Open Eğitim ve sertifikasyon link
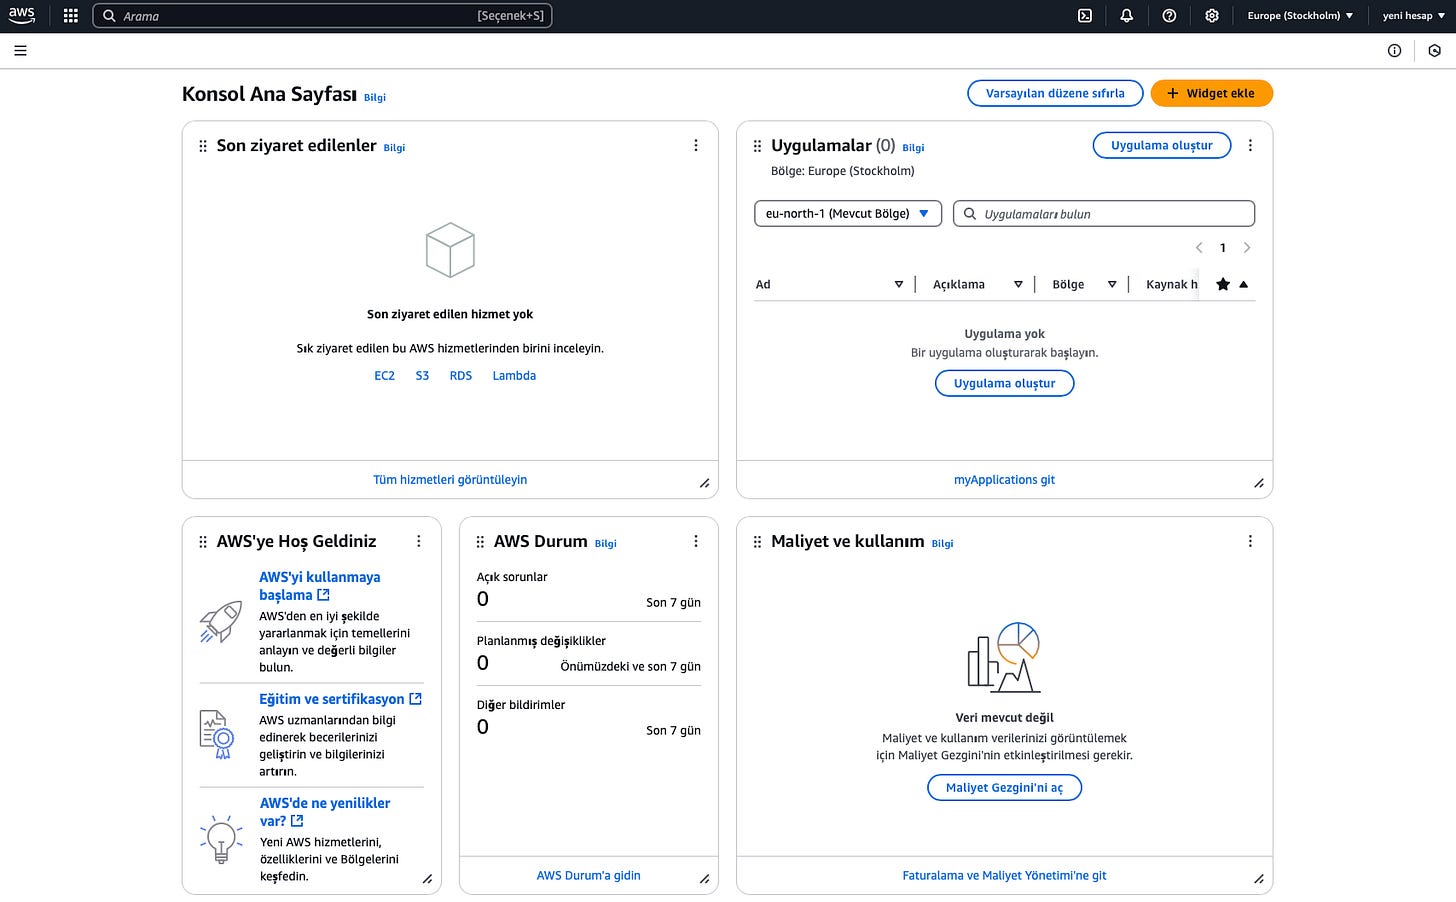 340,699
